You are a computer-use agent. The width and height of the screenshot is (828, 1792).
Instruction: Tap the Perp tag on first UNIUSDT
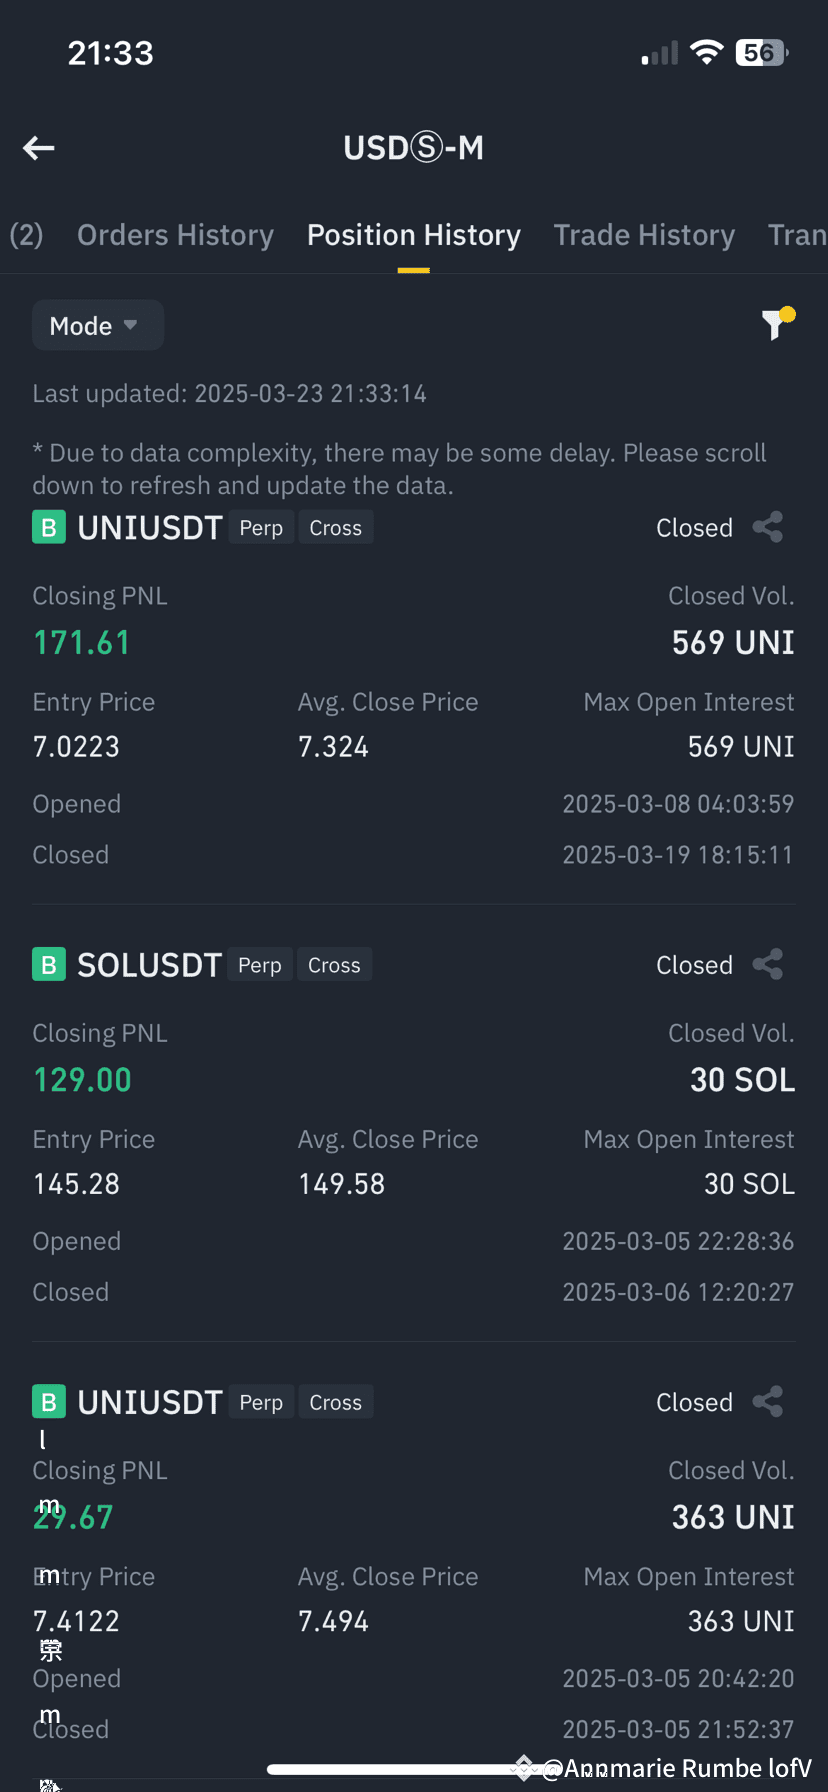(x=261, y=527)
